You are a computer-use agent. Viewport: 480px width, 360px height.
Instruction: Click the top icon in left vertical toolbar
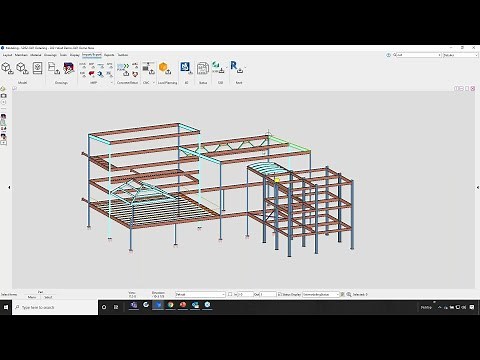pos(3,89)
